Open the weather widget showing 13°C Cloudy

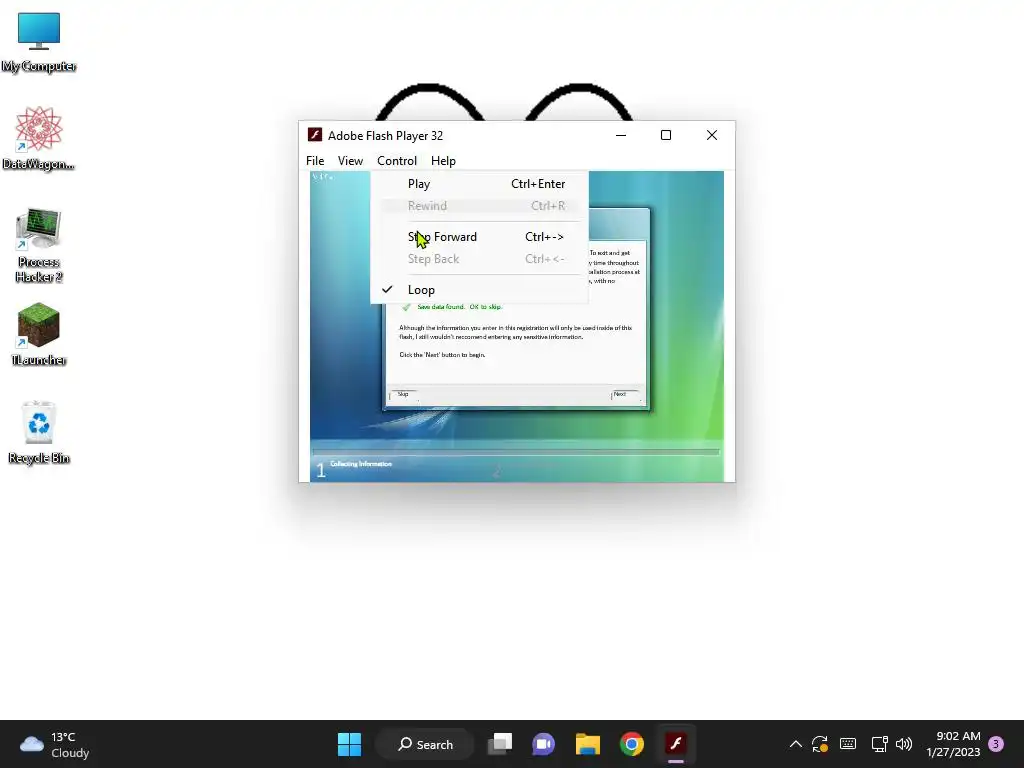(55, 744)
